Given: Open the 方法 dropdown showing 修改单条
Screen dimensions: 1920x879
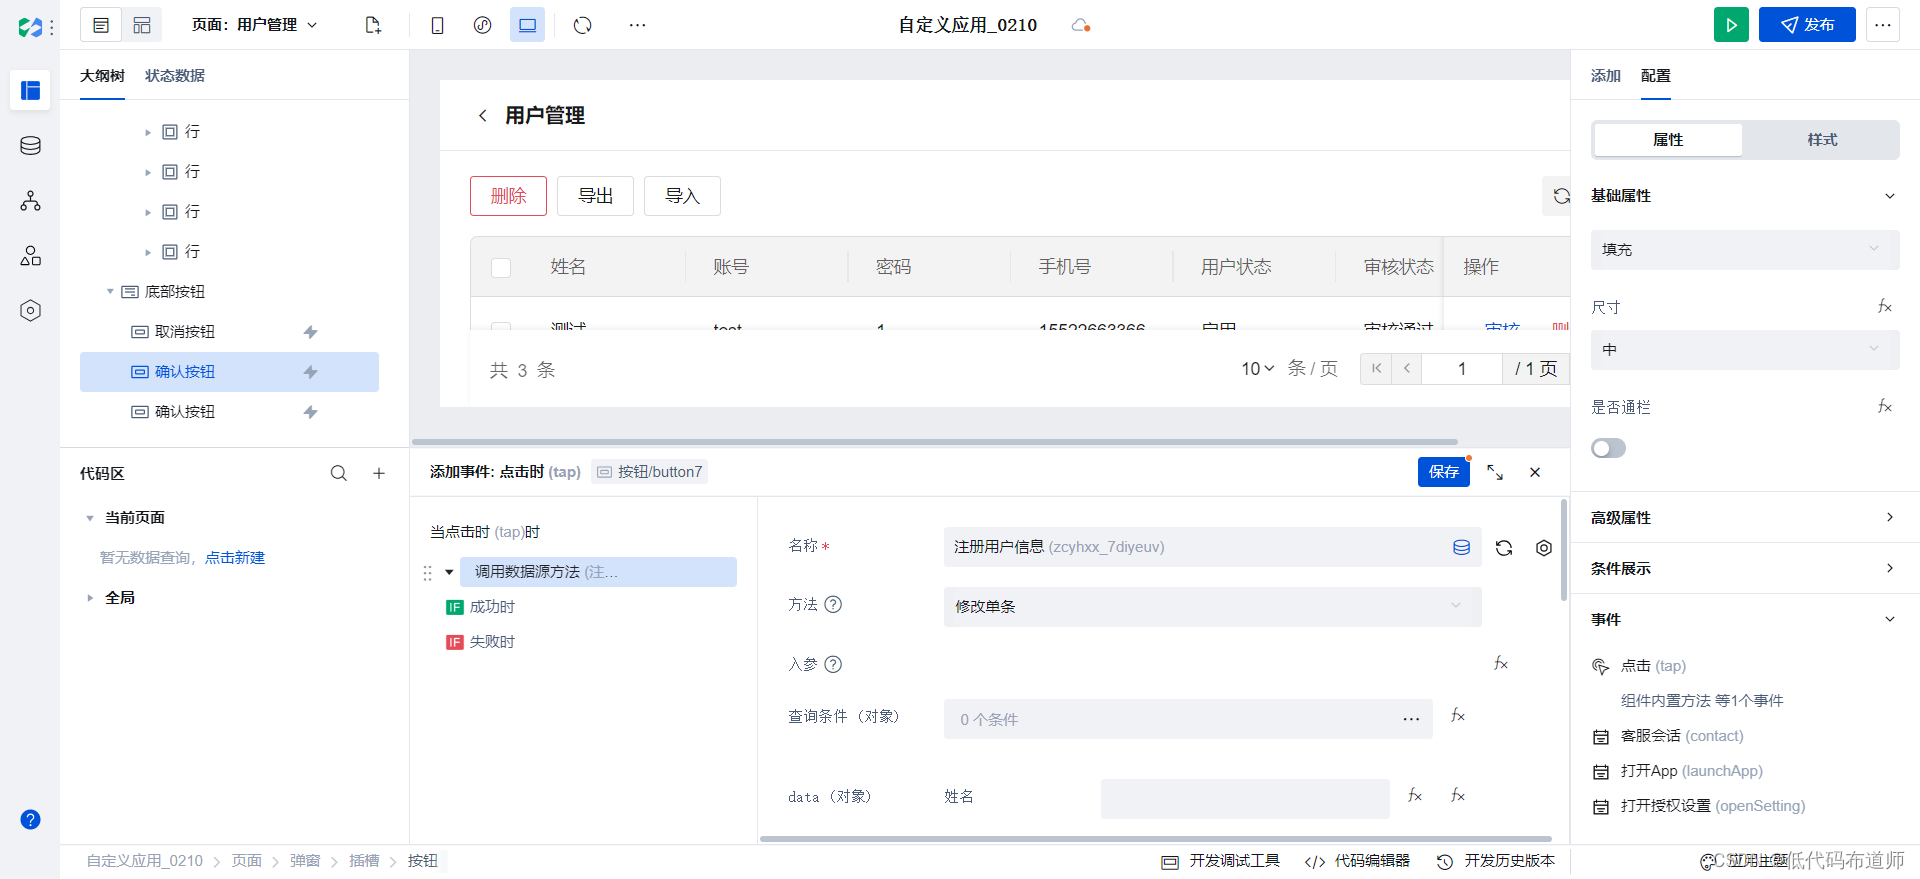Looking at the screenshot, I should 1212,607.
